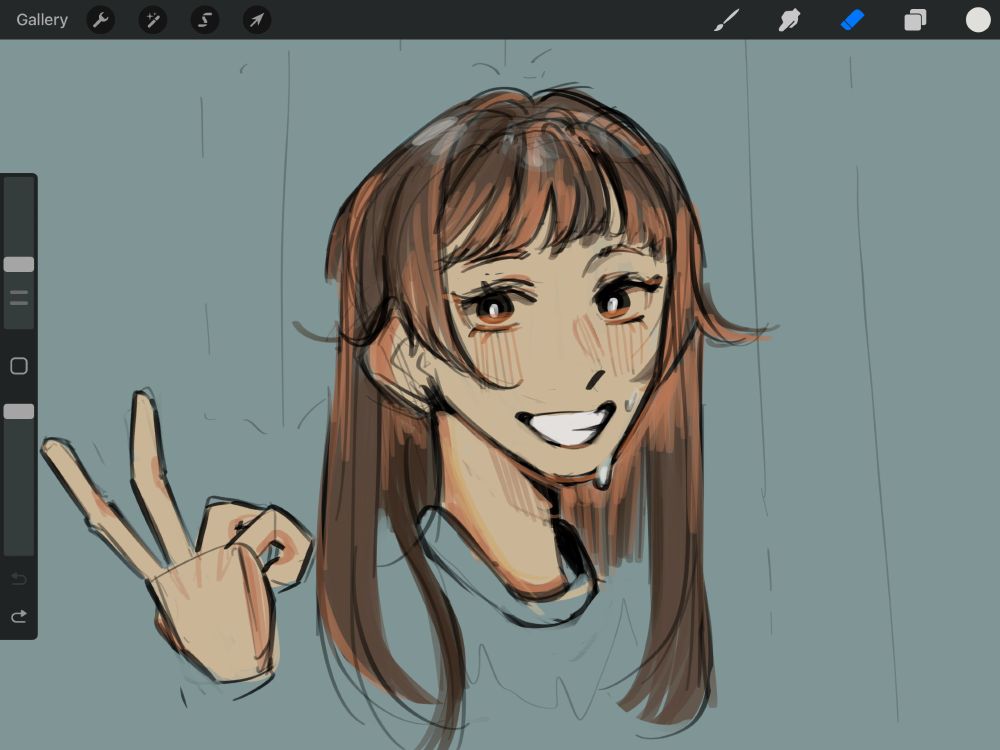Tap the sidebar Modify square button

coord(19,365)
